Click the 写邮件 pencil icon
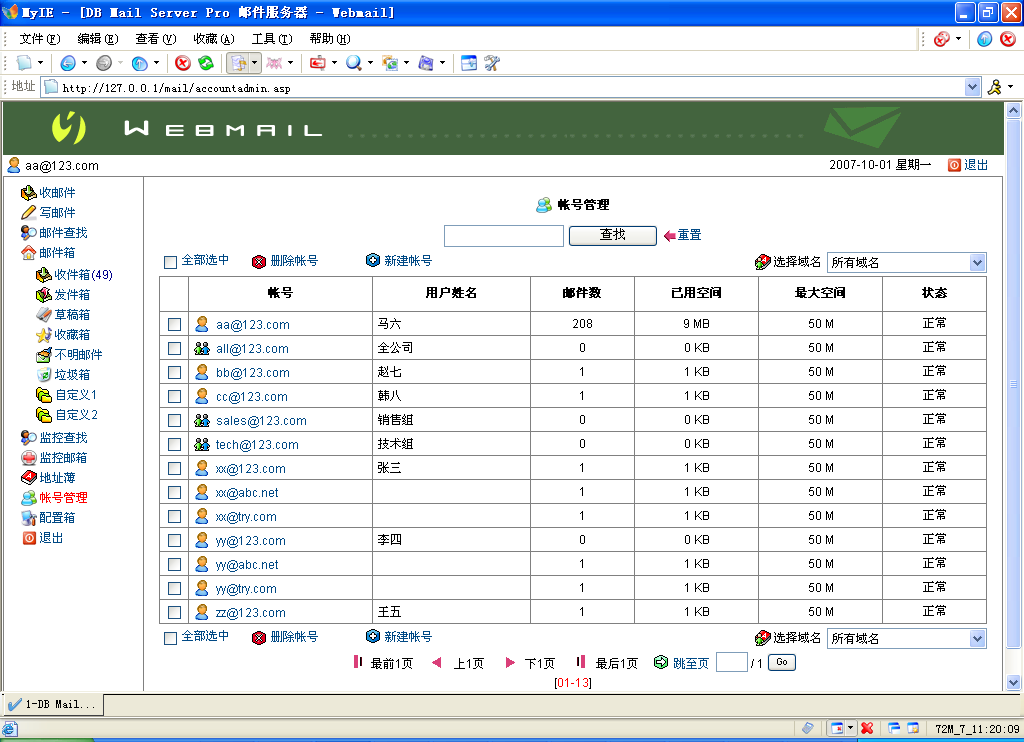The image size is (1024, 742). click(28, 212)
